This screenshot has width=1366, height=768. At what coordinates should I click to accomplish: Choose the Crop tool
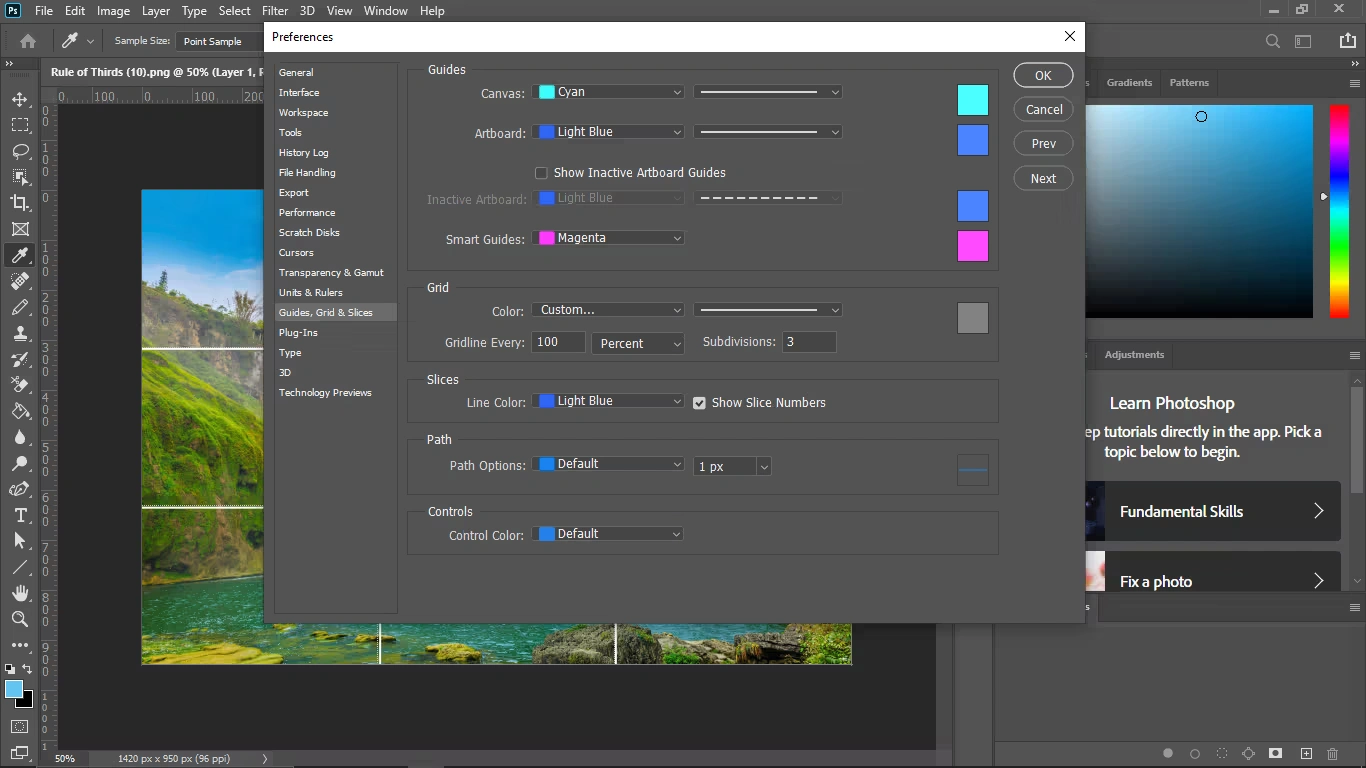20,203
